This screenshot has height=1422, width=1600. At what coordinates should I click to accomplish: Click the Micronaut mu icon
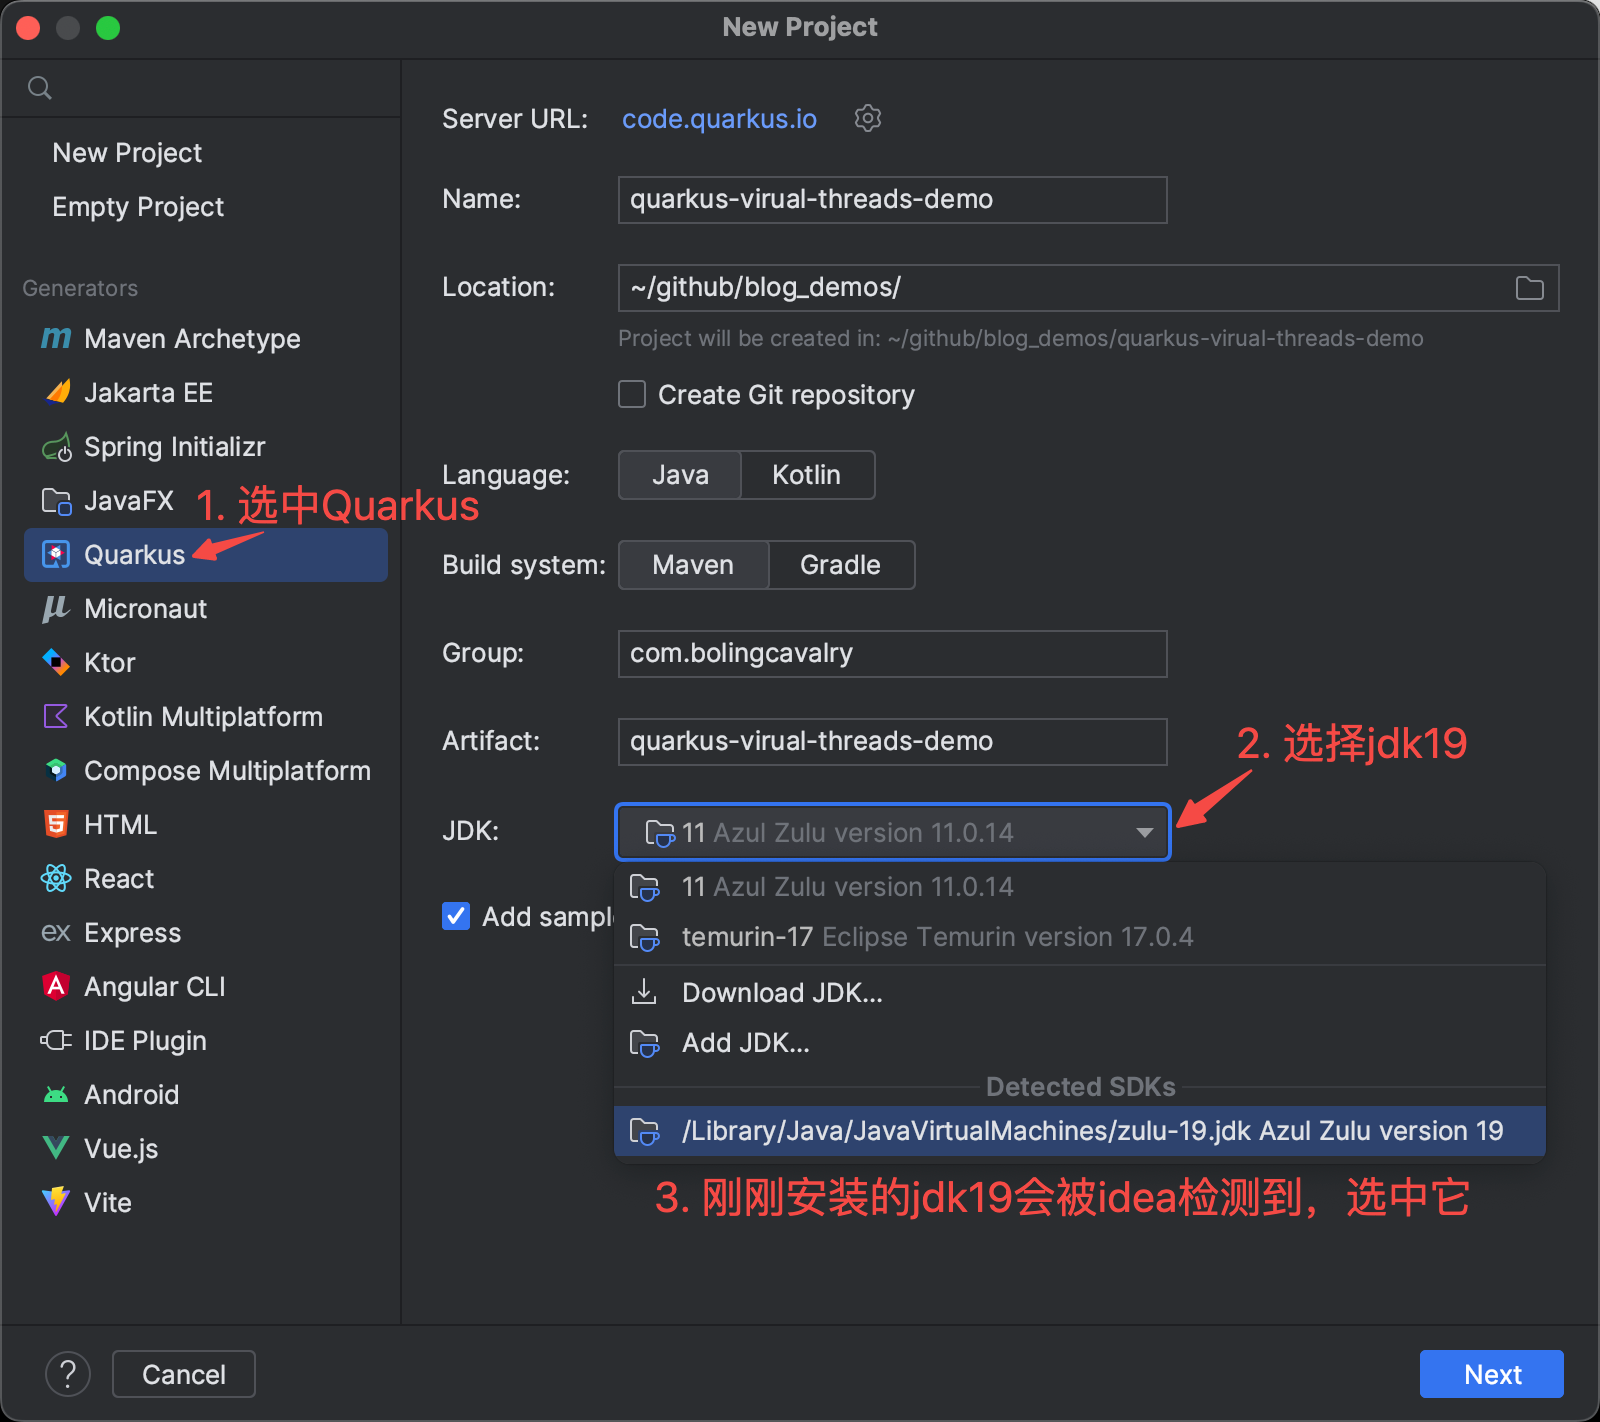click(x=56, y=608)
